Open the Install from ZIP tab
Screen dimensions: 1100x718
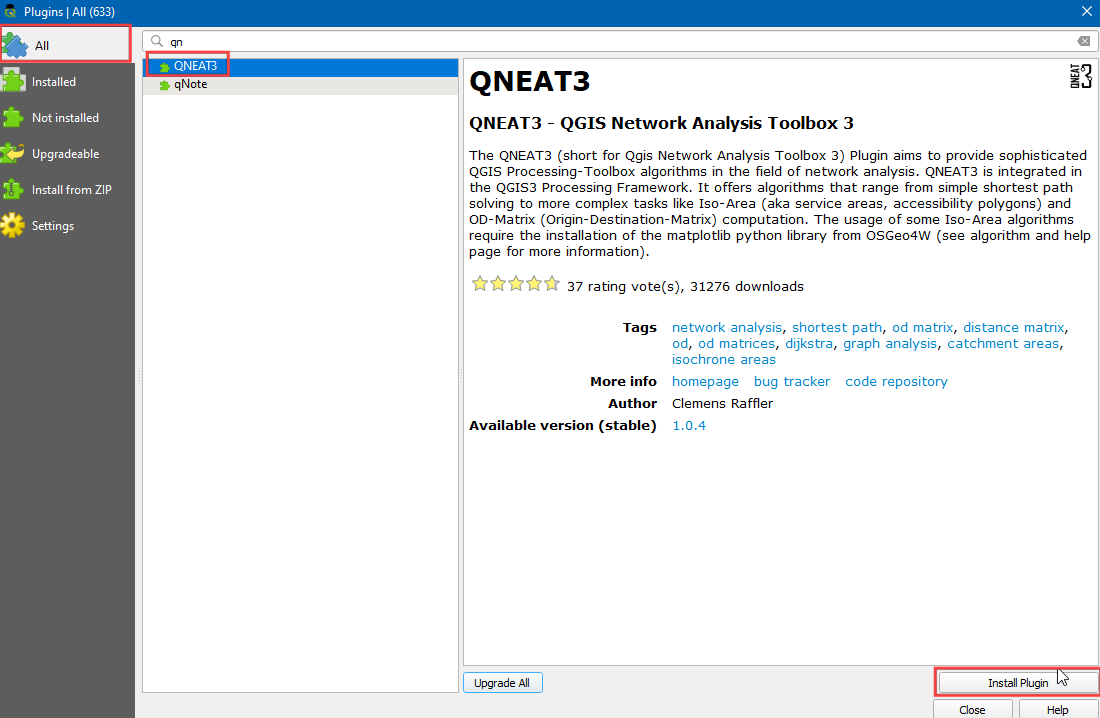tap(71, 190)
